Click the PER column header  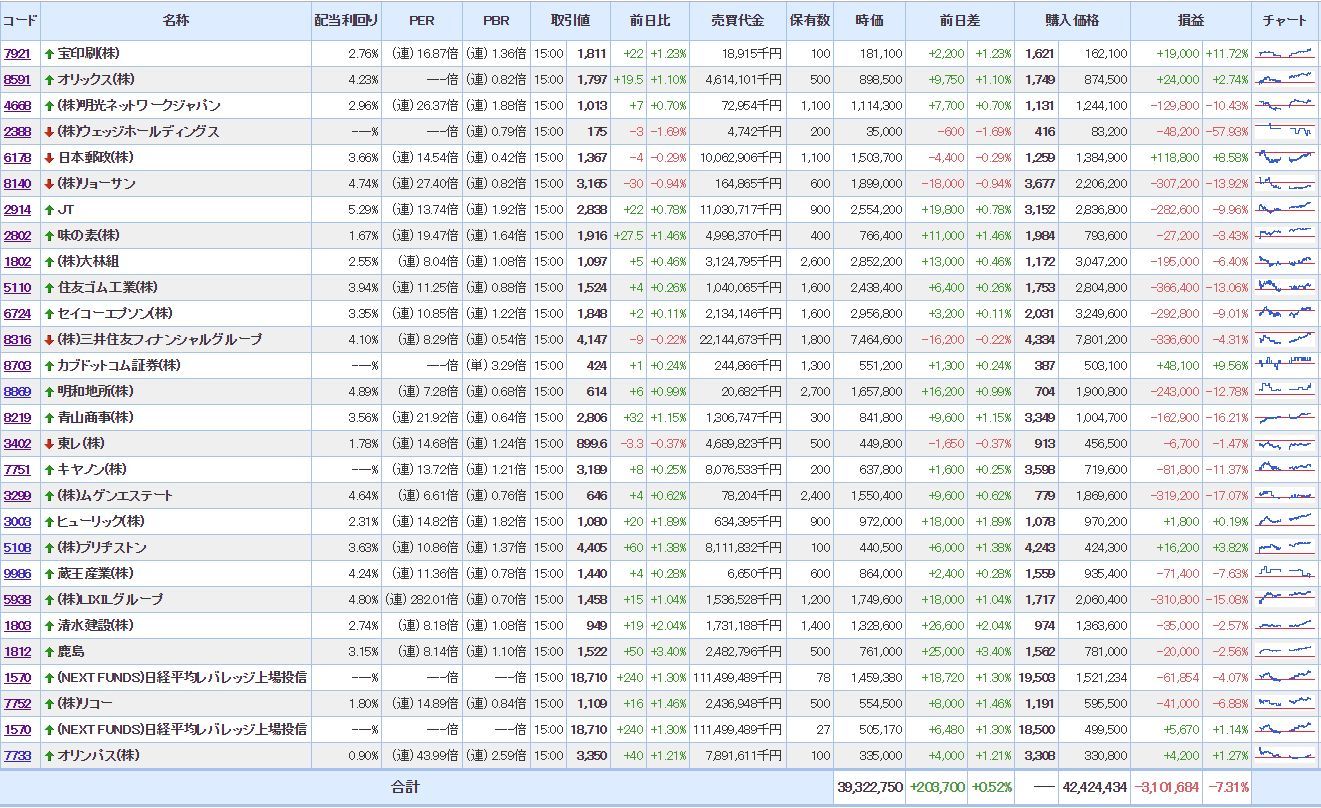click(x=422, y=21)
